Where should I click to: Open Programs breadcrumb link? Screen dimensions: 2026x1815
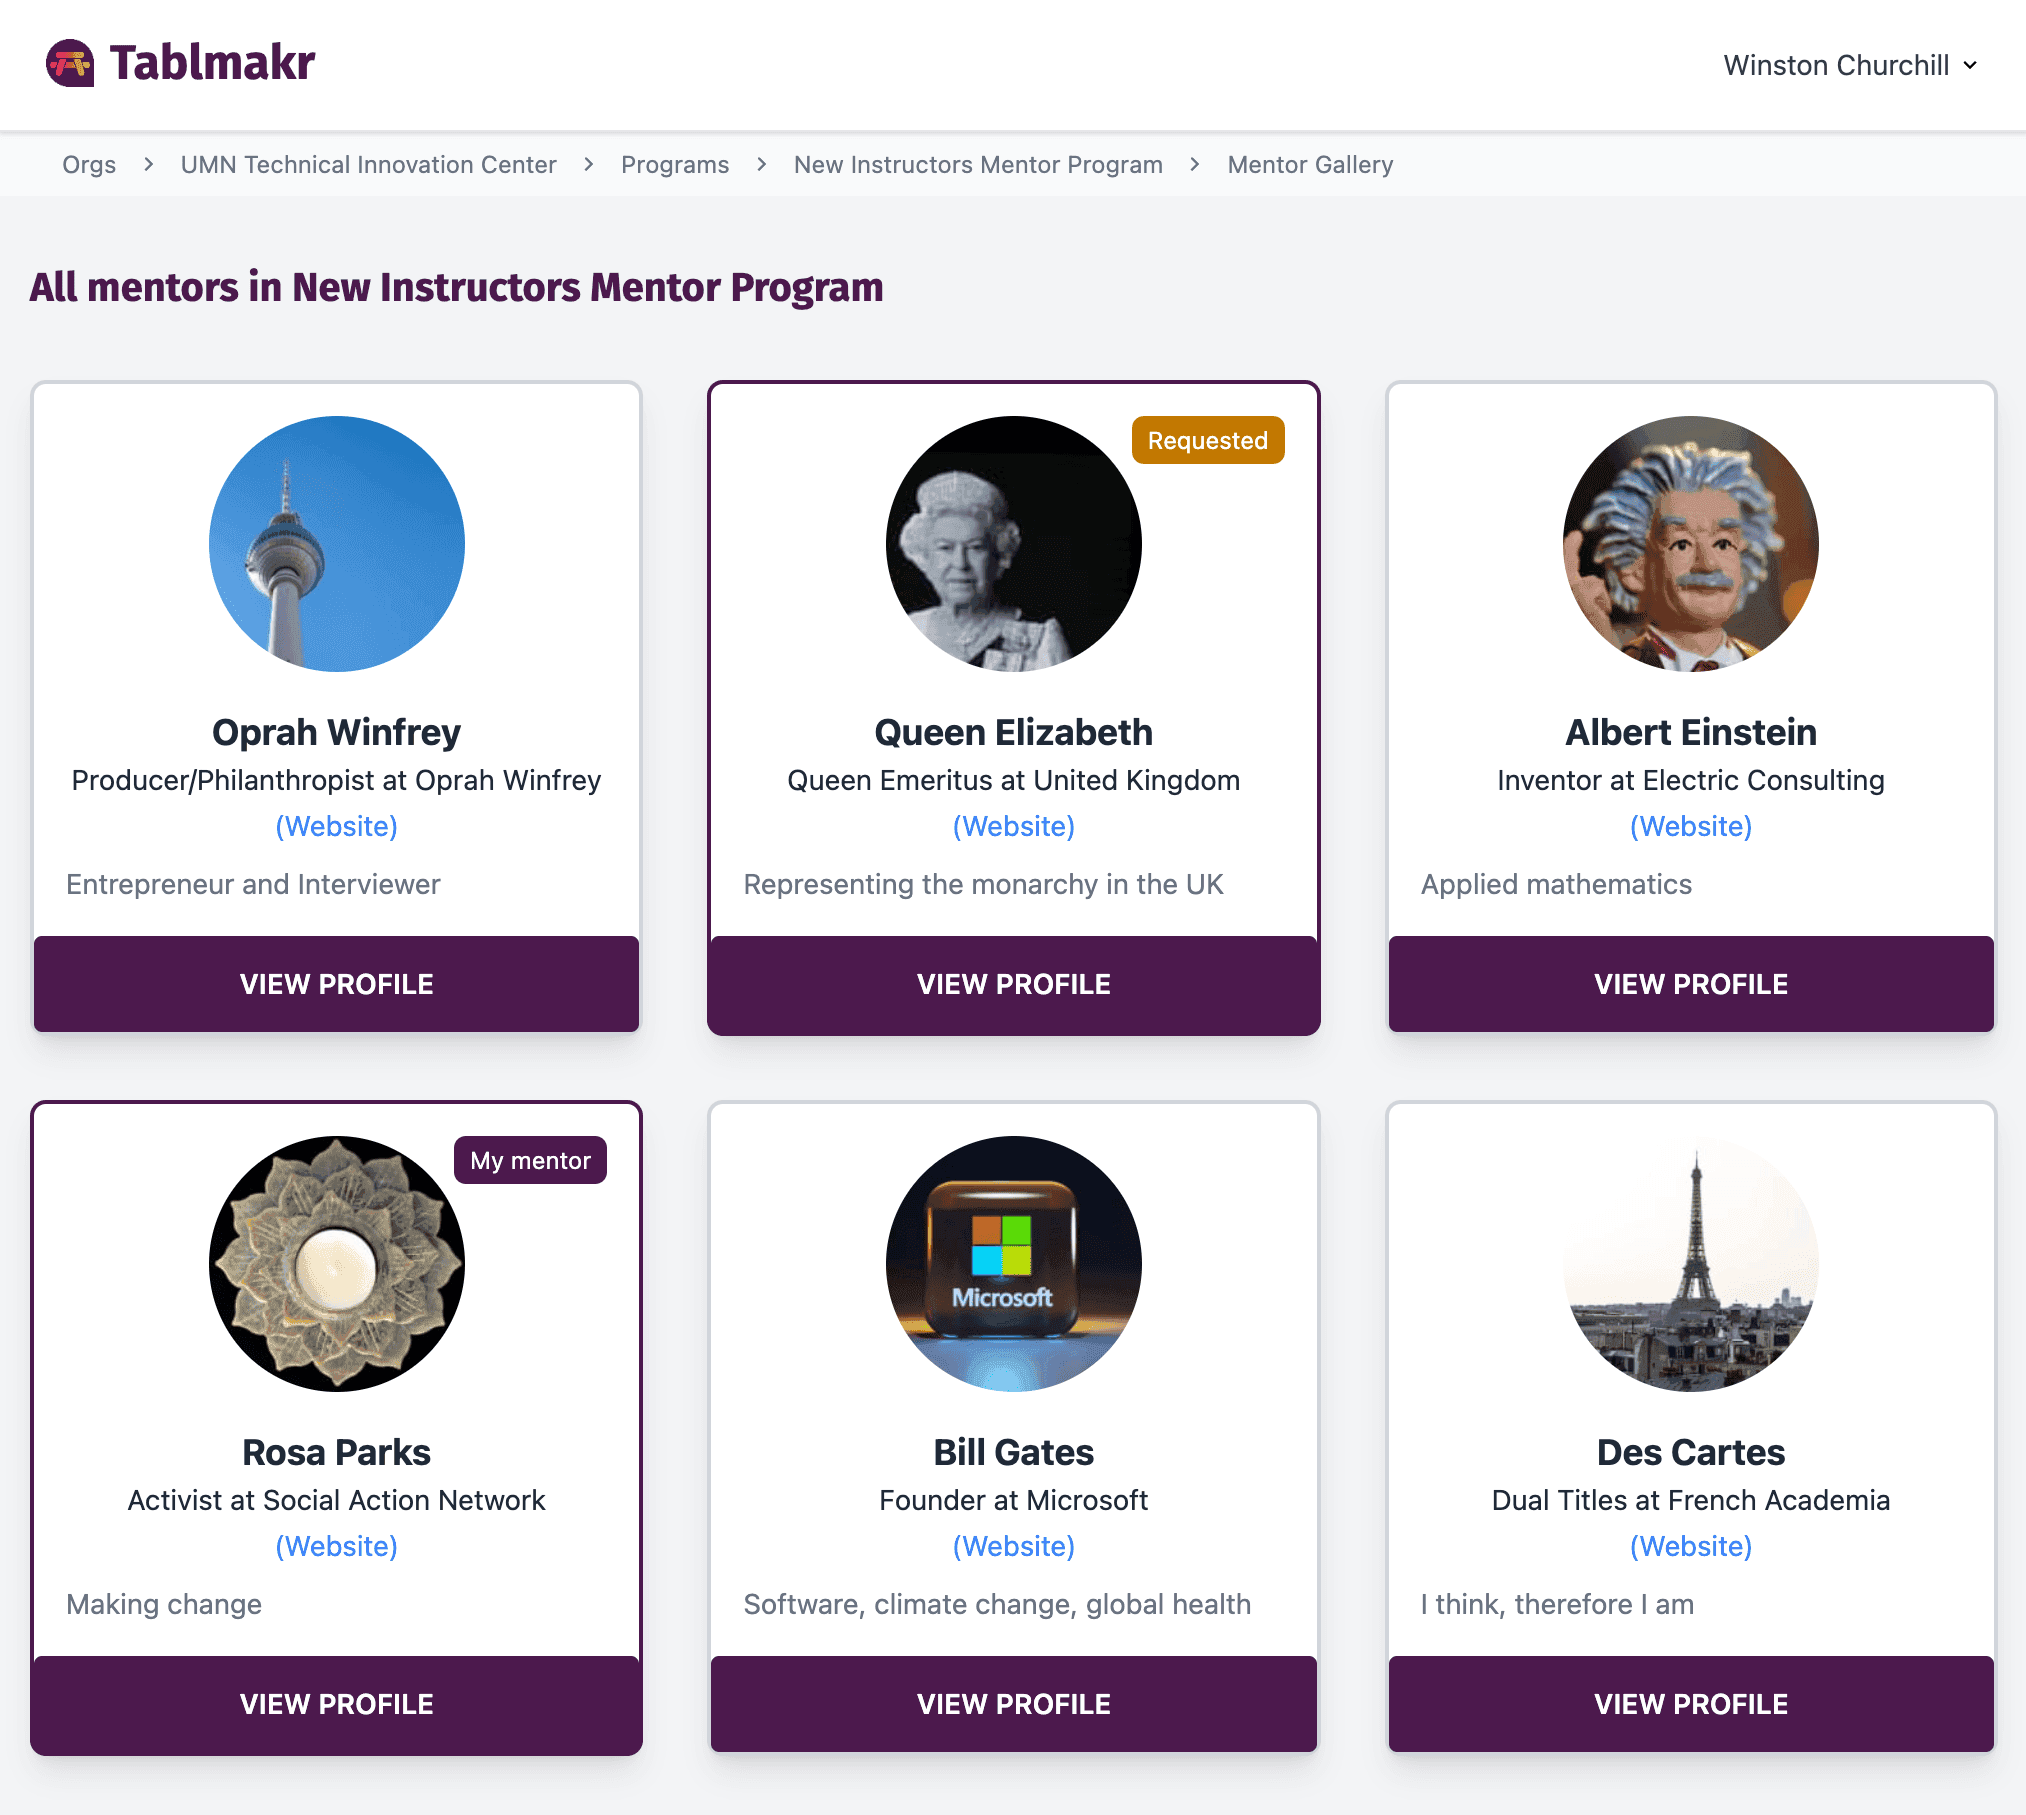pyautogui.click(x=675, y=165)
